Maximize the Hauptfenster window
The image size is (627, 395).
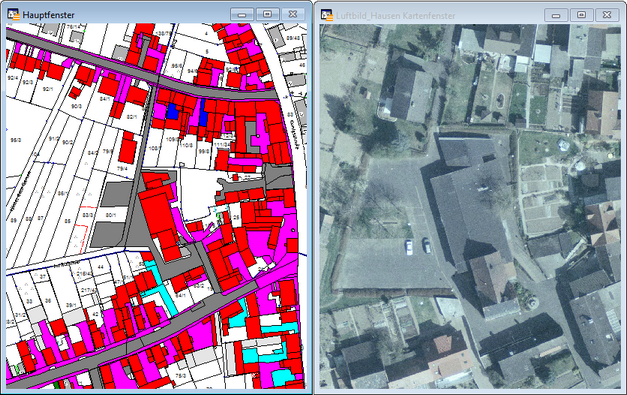[x=267, y=14]
